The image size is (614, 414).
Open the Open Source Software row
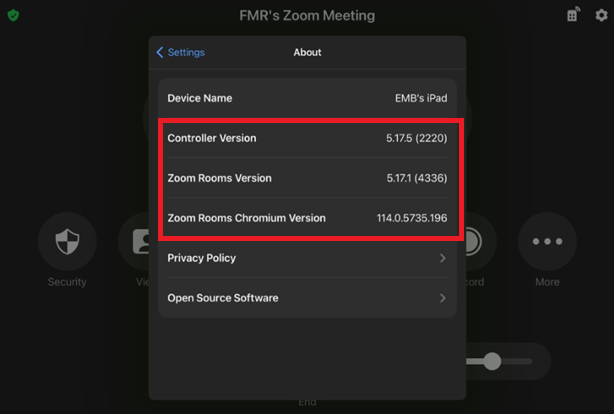pyautogui.click(x=307, y=298)
